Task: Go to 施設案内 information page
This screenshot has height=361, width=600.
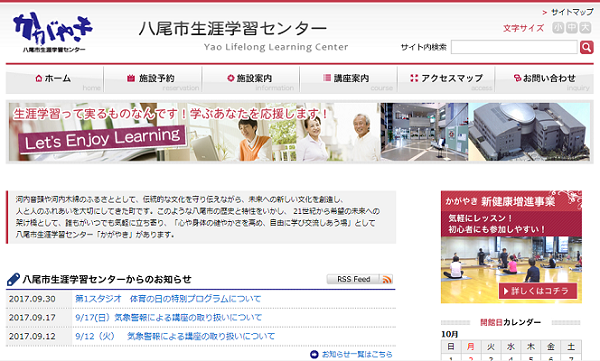Action: point(251,80)
